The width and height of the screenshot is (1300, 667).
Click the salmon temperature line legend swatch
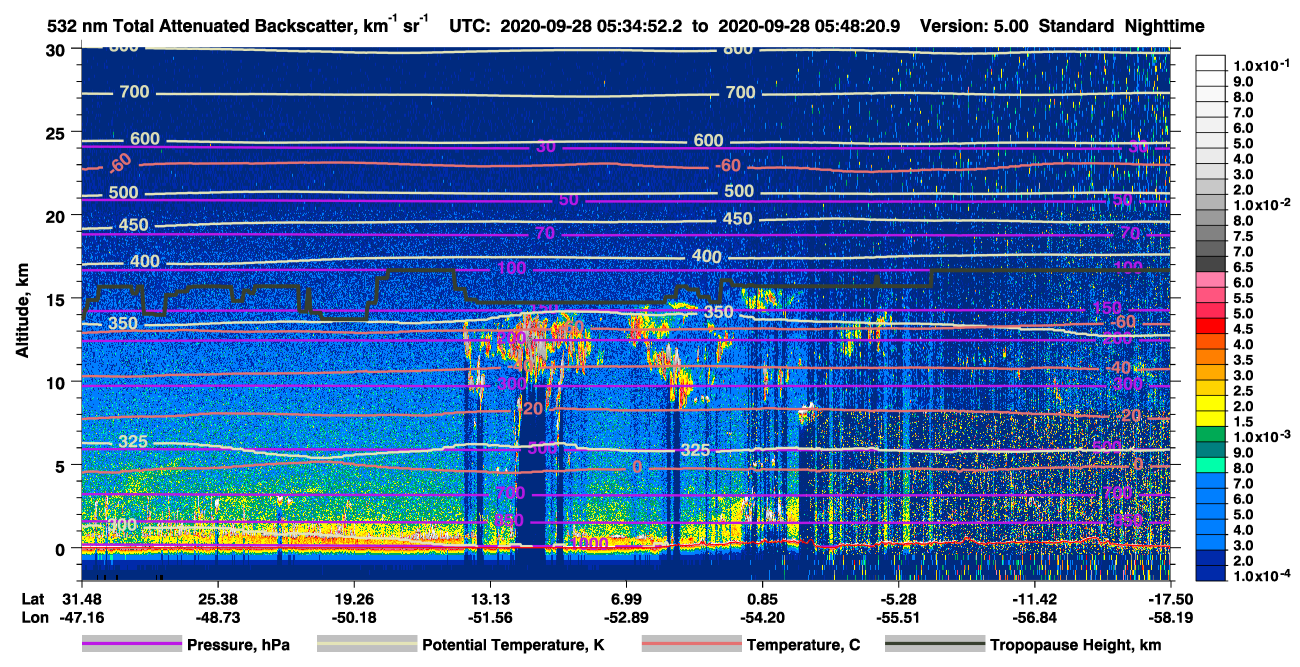[691, 645]
